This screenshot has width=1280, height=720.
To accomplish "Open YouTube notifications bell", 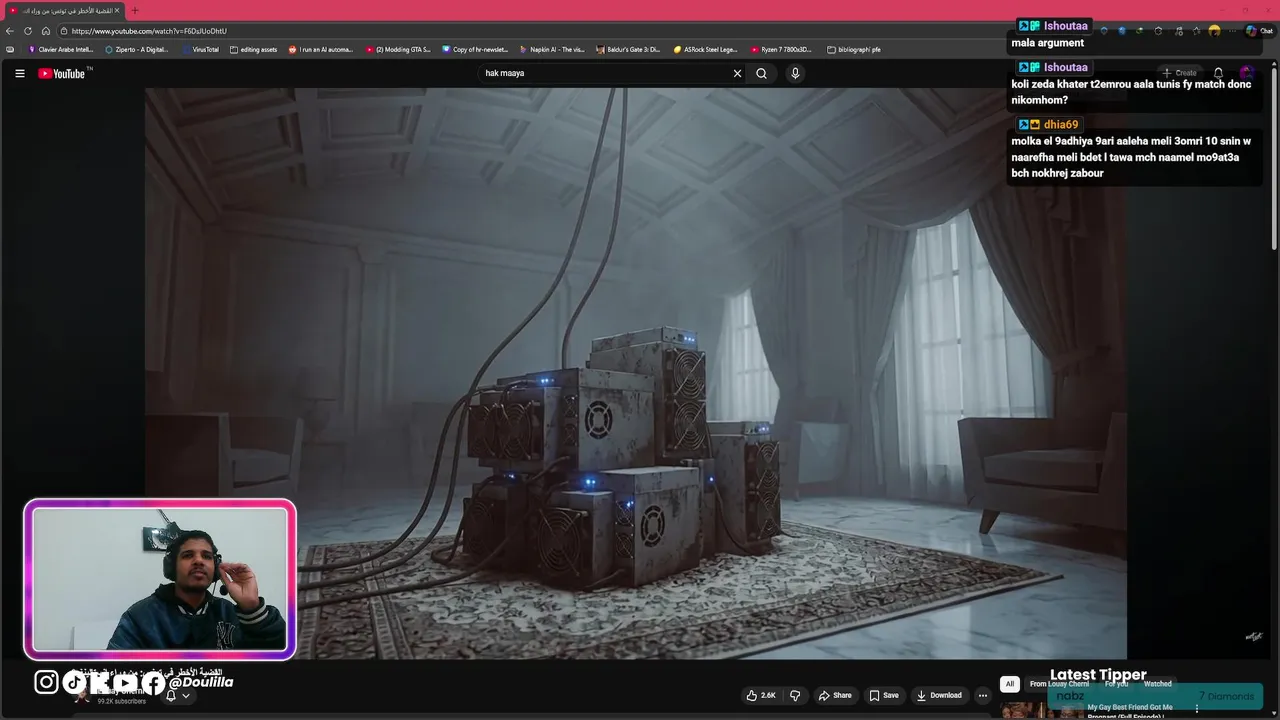I will pos(1218,73).
